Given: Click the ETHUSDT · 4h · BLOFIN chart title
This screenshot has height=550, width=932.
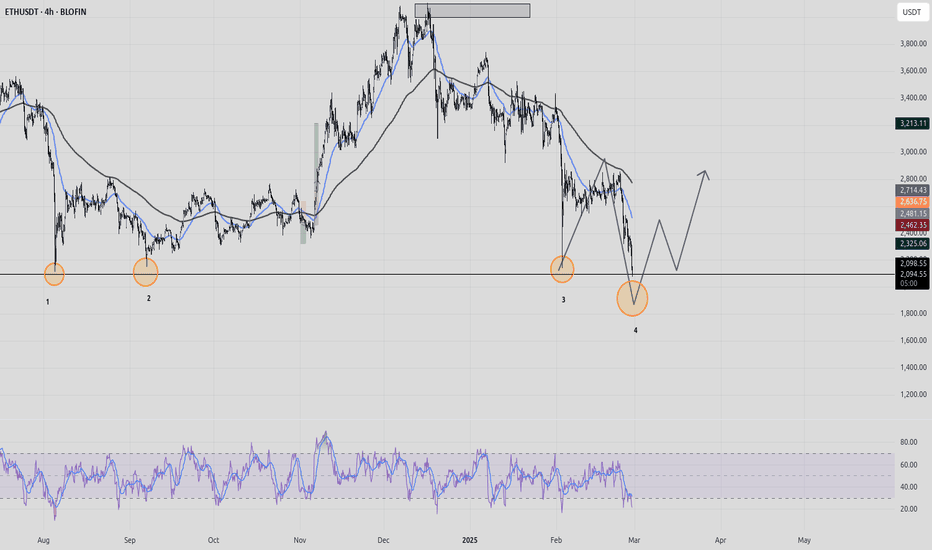Looking at the screenshot, I should (x=45, y=12).
